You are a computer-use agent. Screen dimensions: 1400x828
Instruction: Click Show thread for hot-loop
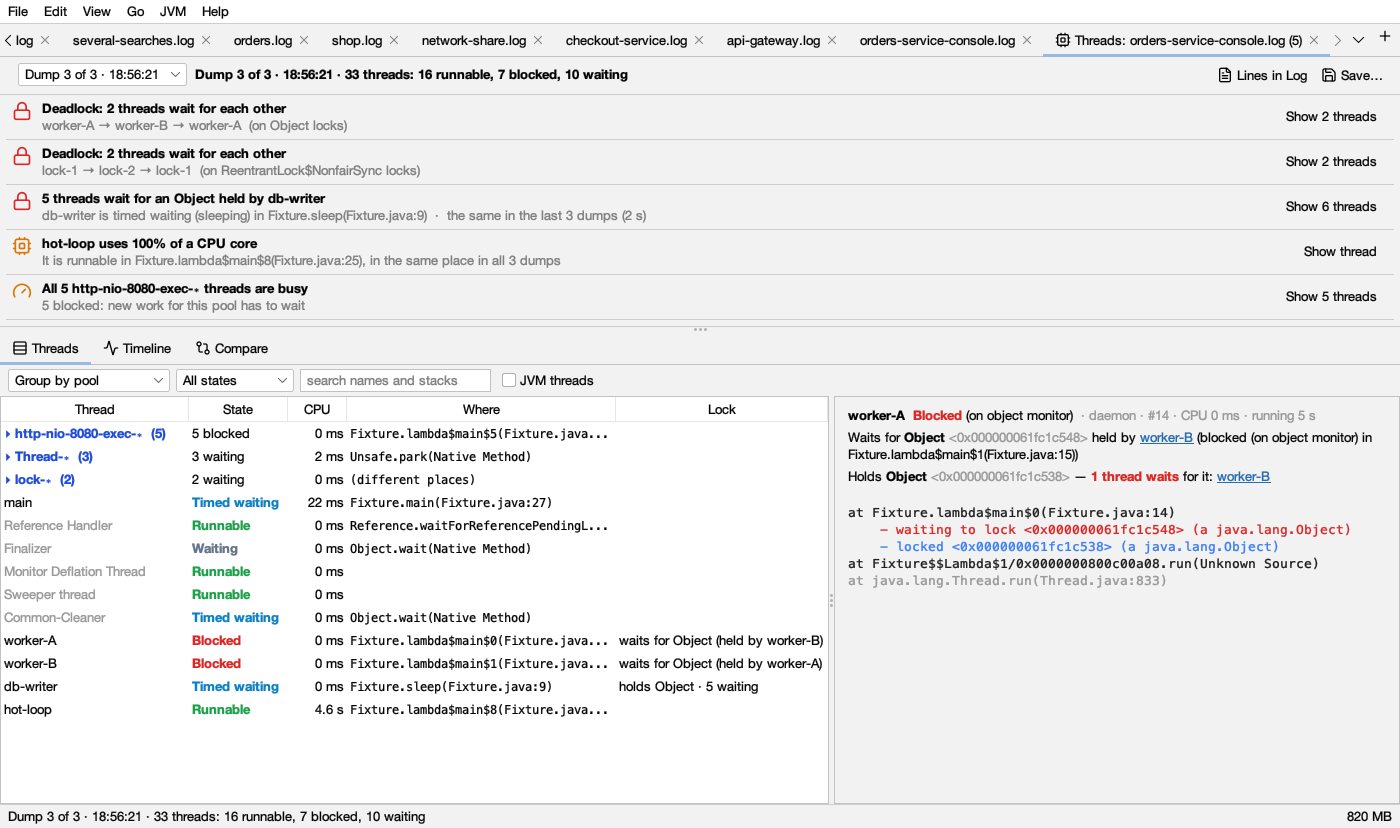coord(1340,251)
